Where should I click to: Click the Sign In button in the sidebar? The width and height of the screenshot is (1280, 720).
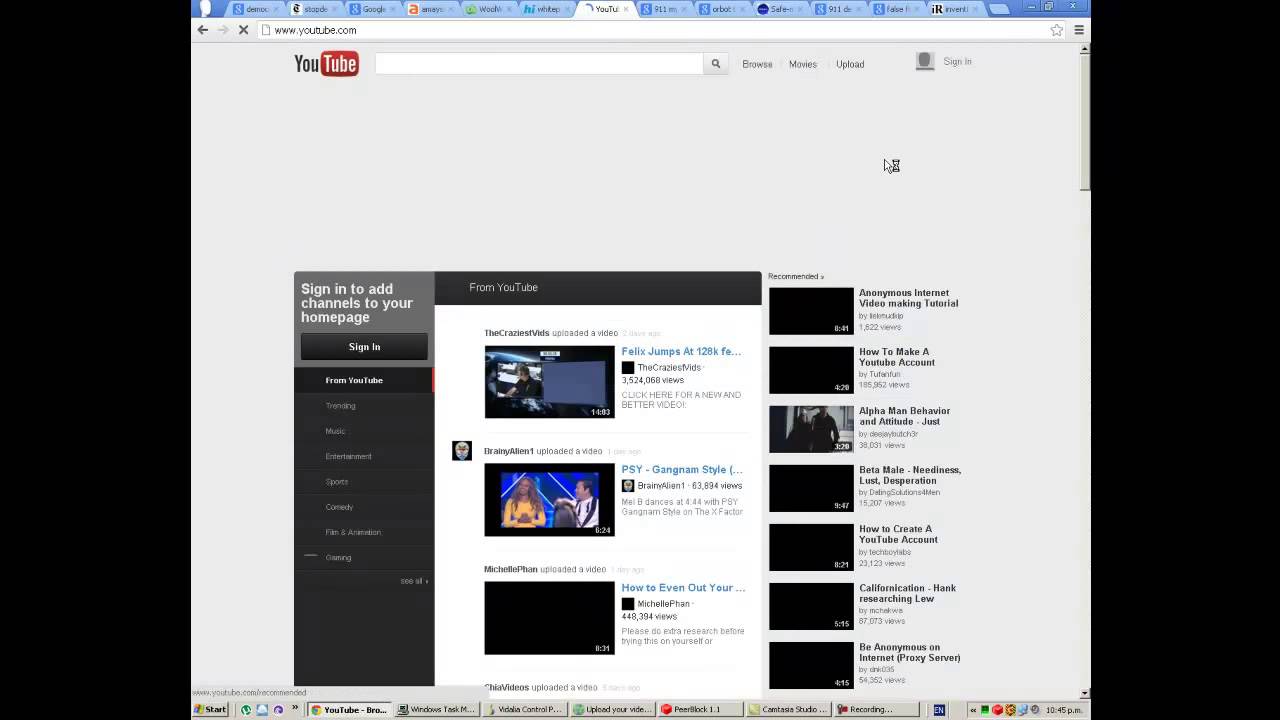pyautogui.click(x=364, y=346)
